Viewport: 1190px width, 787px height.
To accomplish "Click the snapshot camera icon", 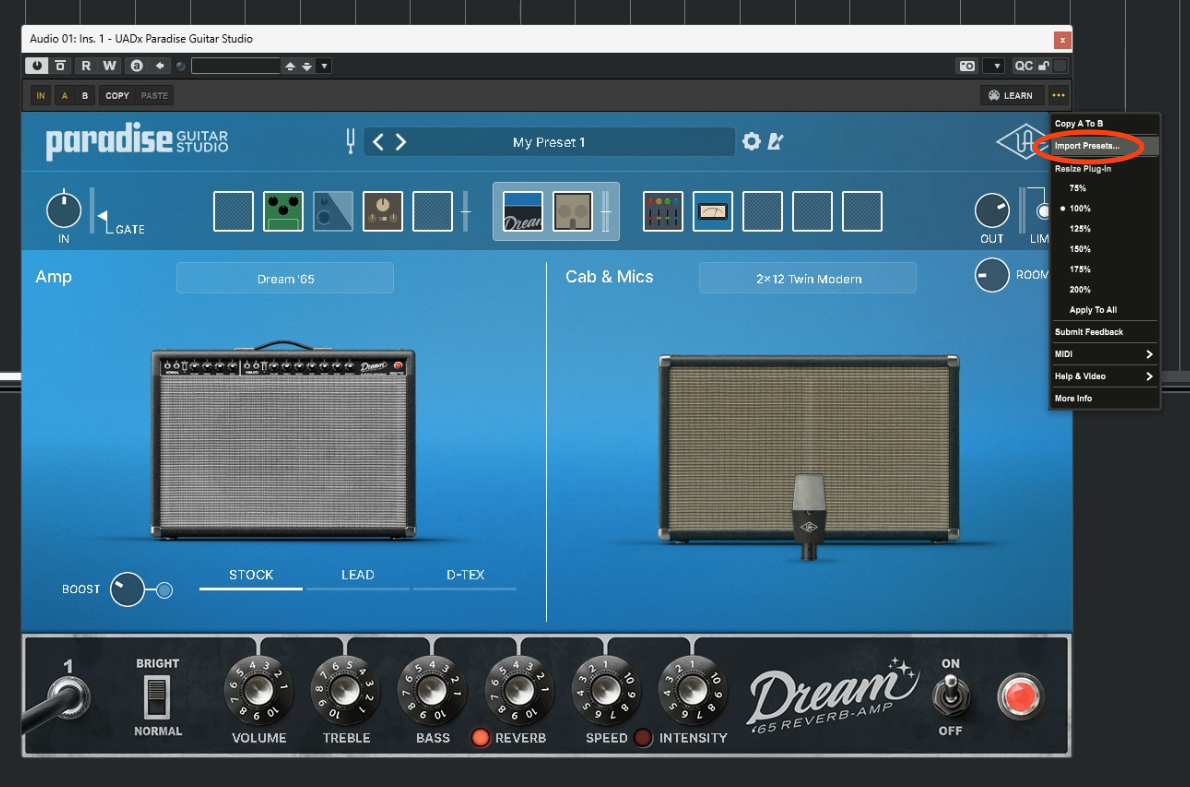I will (967, 66).
